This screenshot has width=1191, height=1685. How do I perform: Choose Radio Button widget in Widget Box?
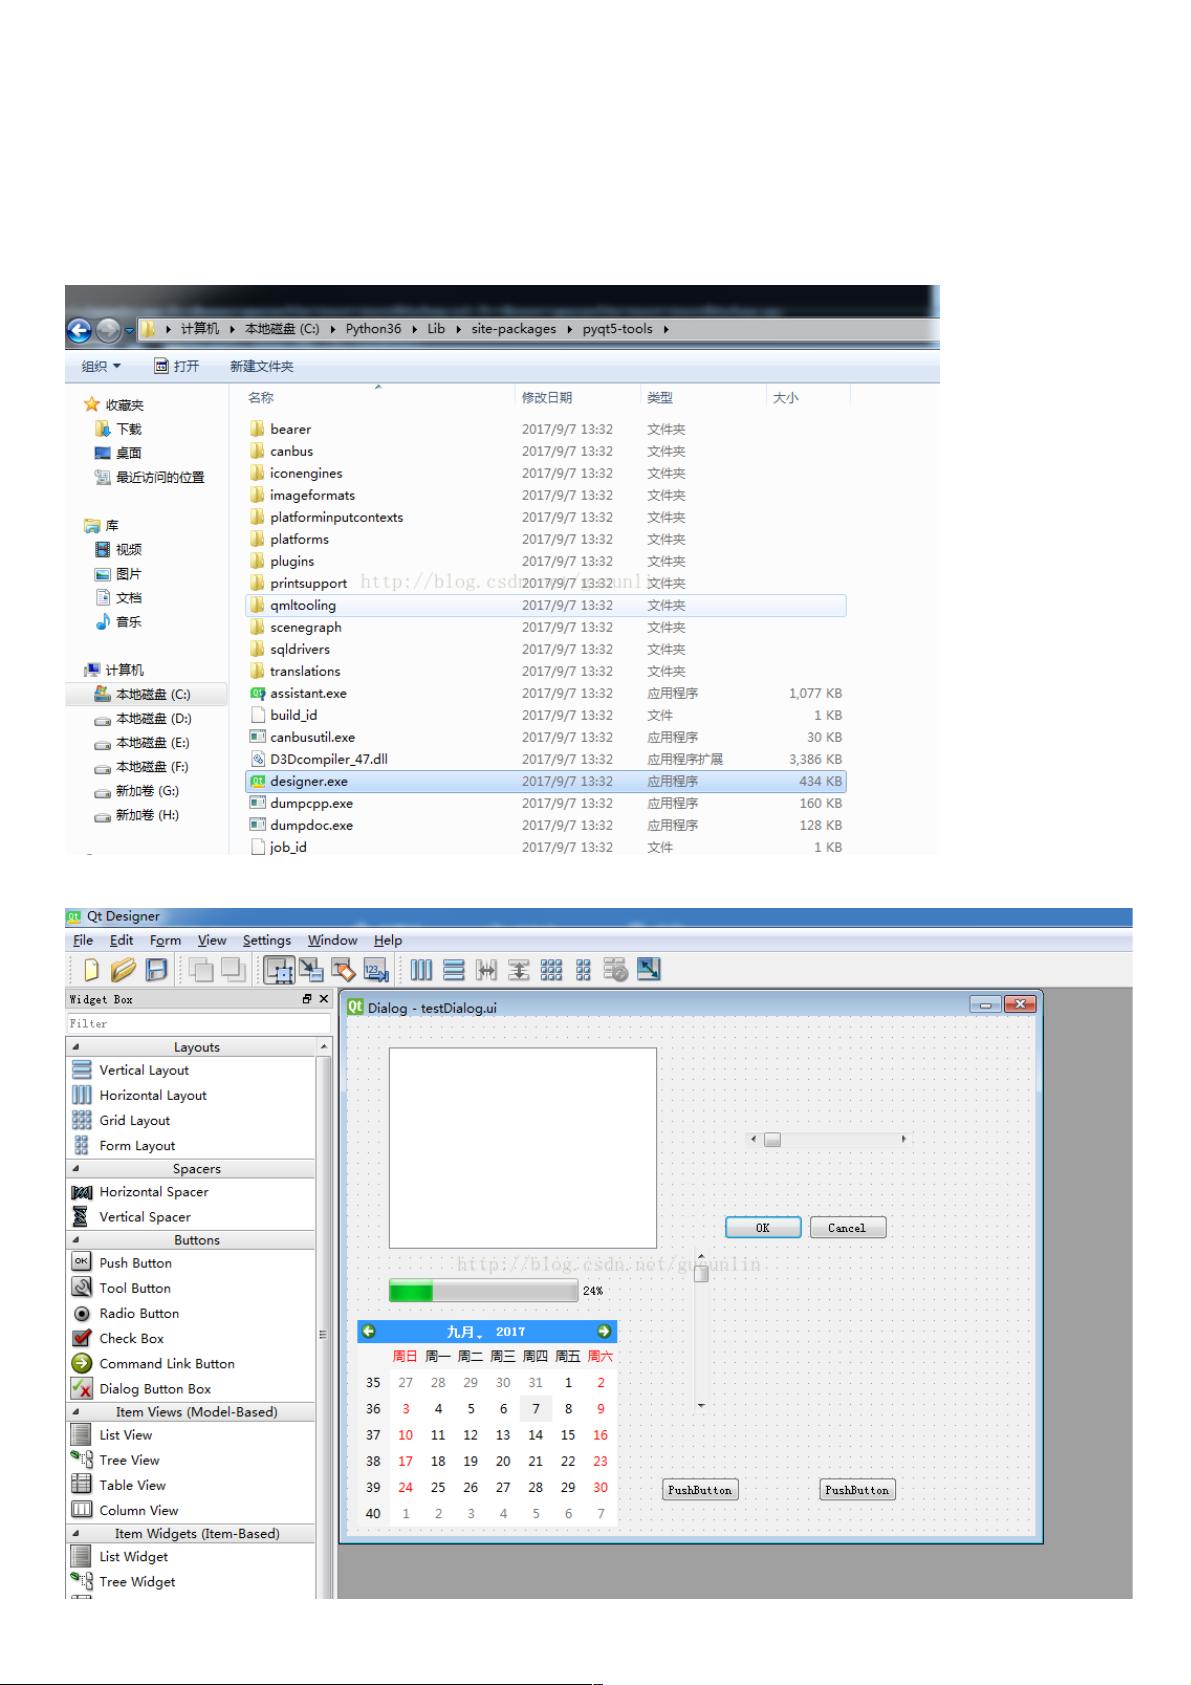coord(139,1313)
